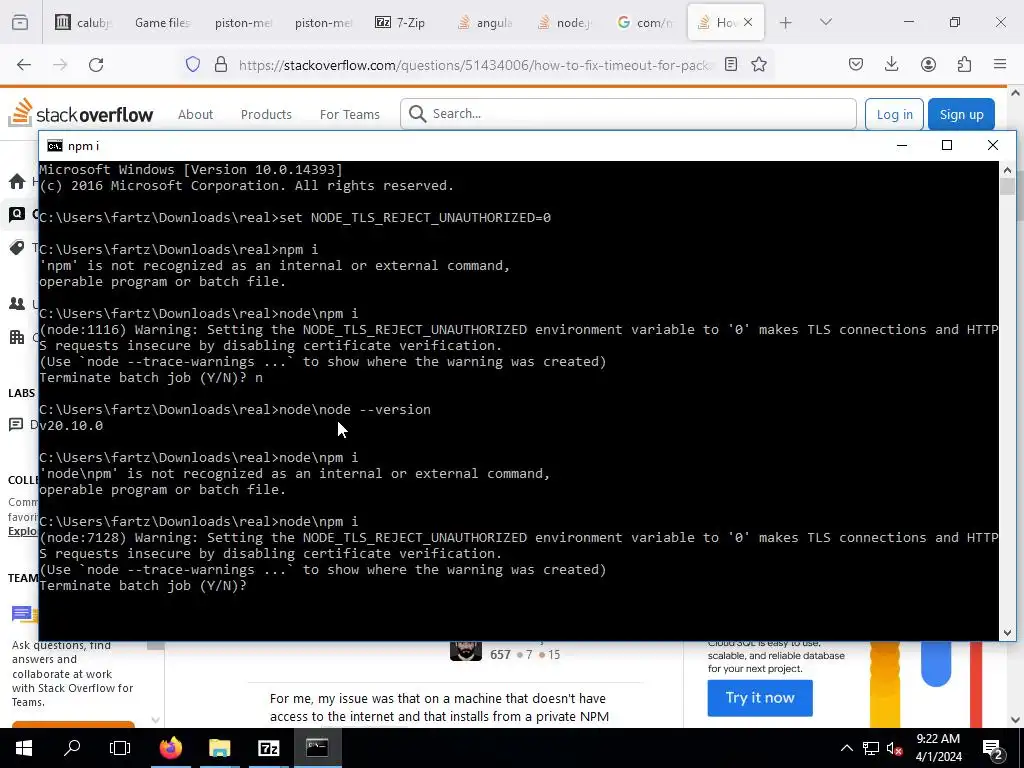Screen dimensions: 1024x768
Task: Open the tracking protection shield icon
Action: 193,64
